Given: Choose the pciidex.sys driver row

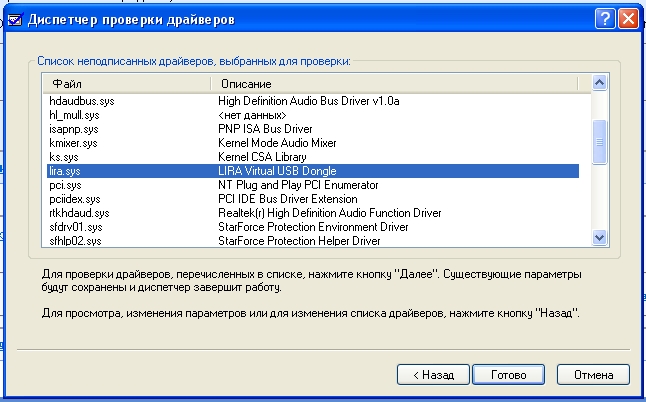Looking at the screenshot, I should [75, 199].
